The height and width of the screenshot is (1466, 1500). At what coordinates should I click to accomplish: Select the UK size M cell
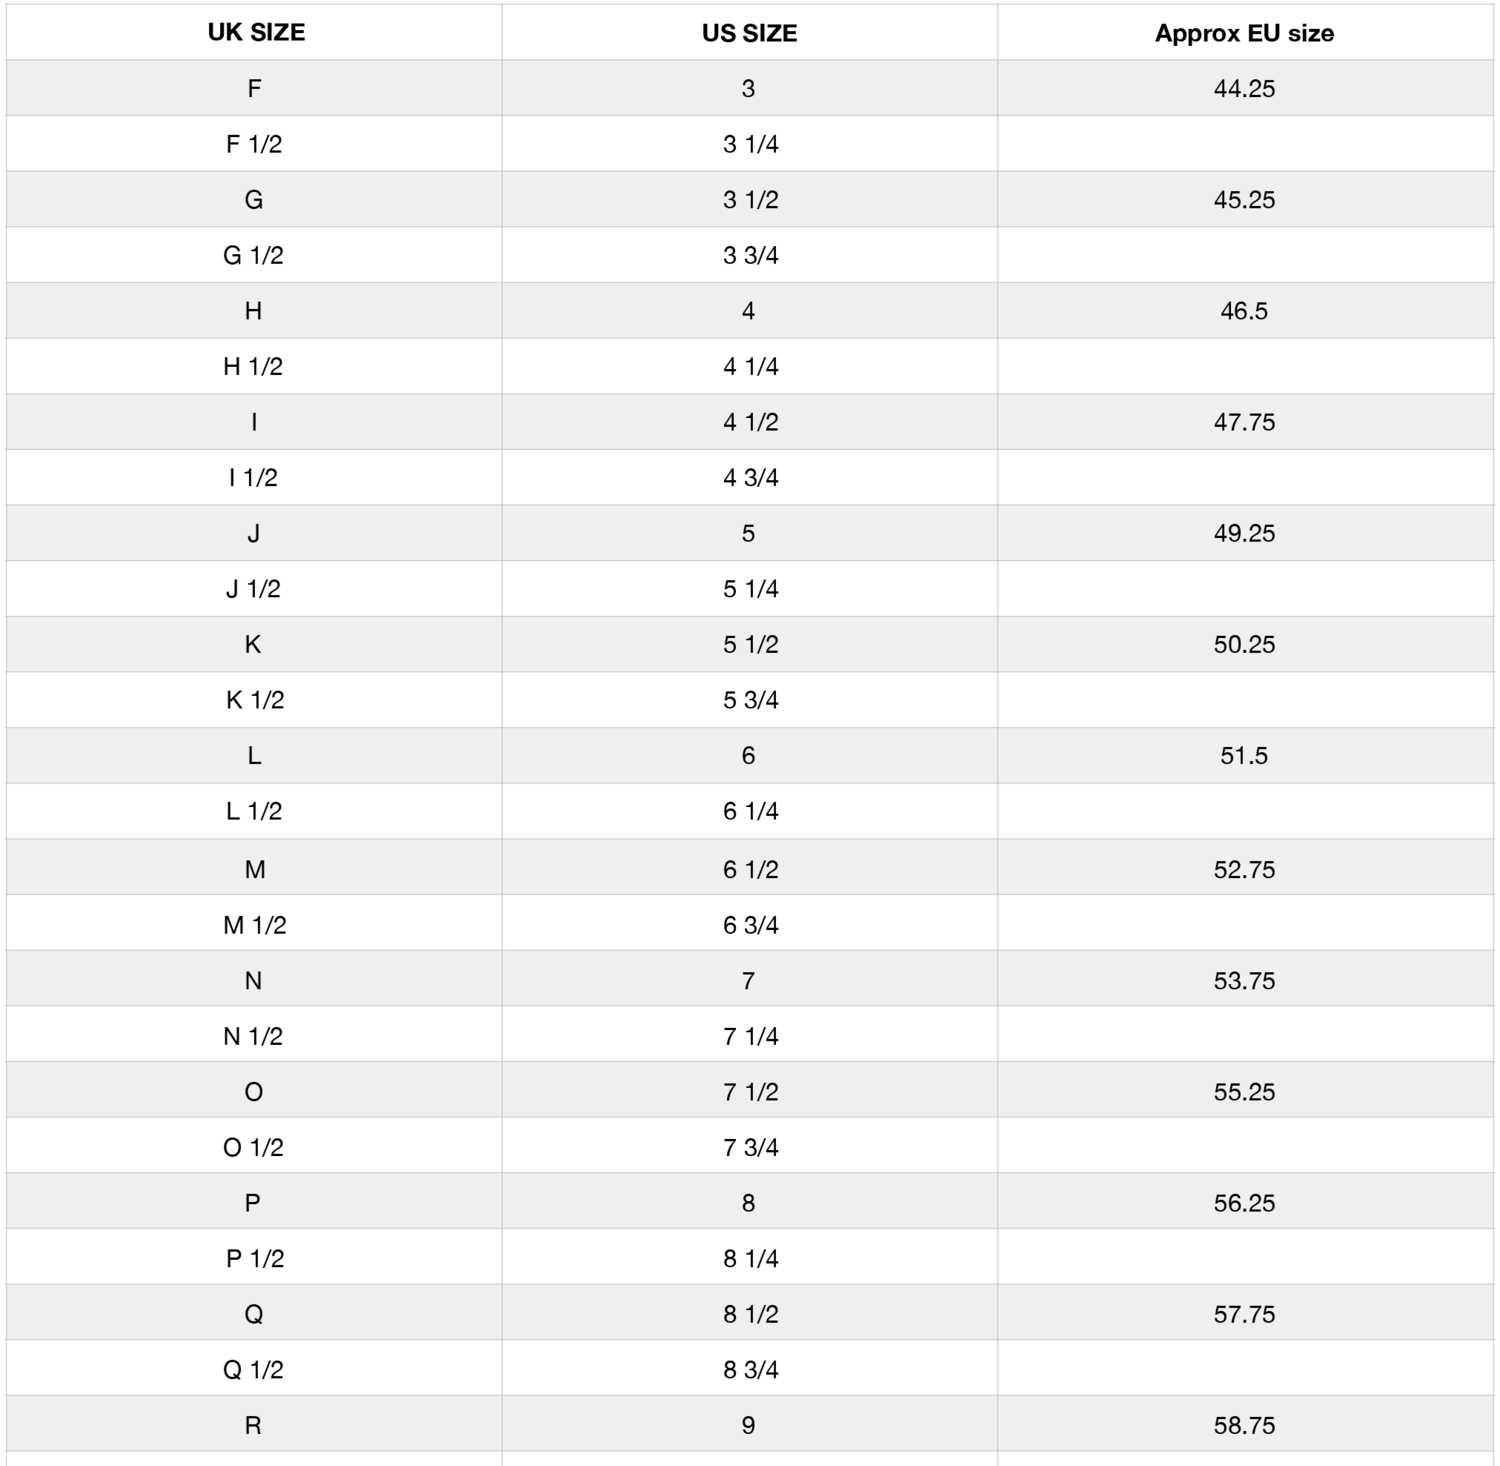pyautogui.click(x=255, y=870)
